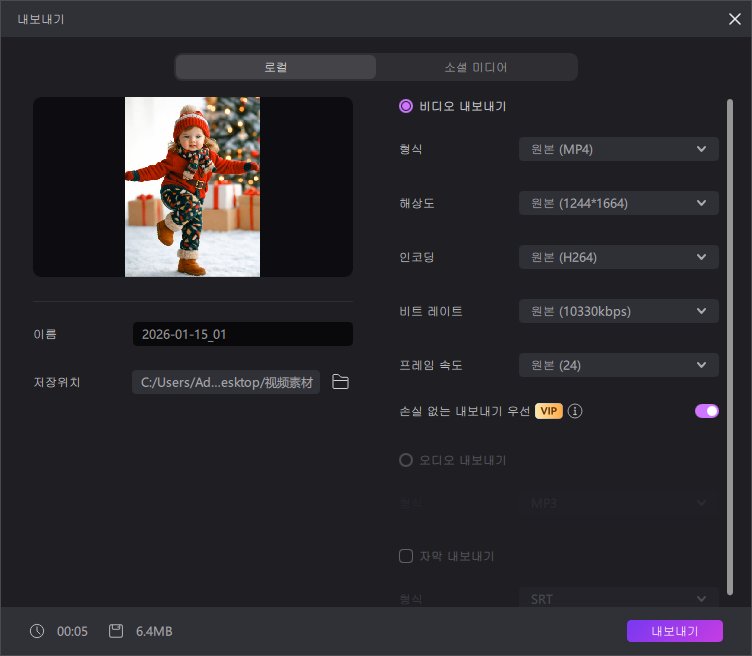Viewport: 752px width, 656px height.
Task: Click the folder icon to browse save location
Action: pos(341,382)
